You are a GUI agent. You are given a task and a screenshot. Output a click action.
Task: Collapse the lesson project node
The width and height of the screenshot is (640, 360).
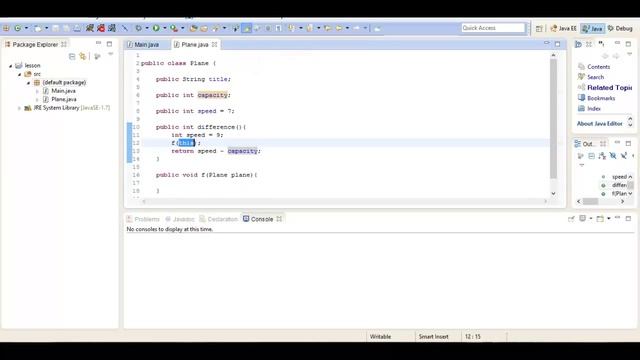[11, 66]
